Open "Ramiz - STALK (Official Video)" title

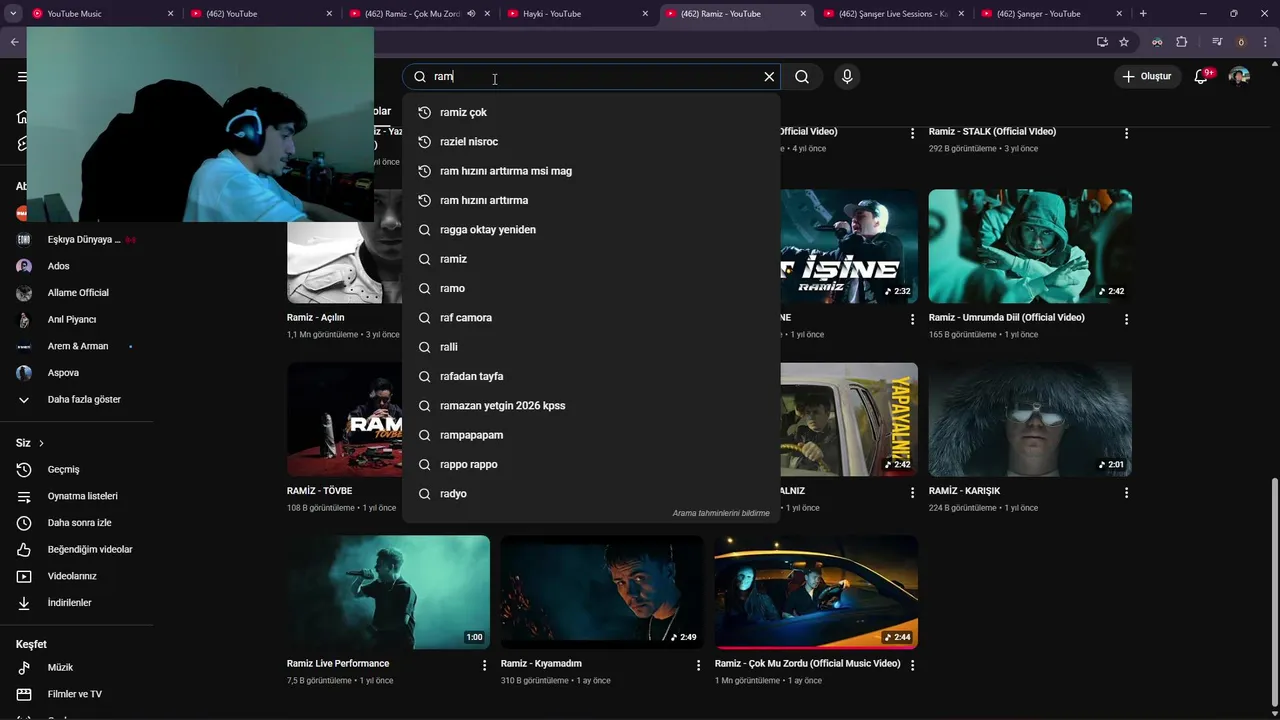tap(992, 132)
